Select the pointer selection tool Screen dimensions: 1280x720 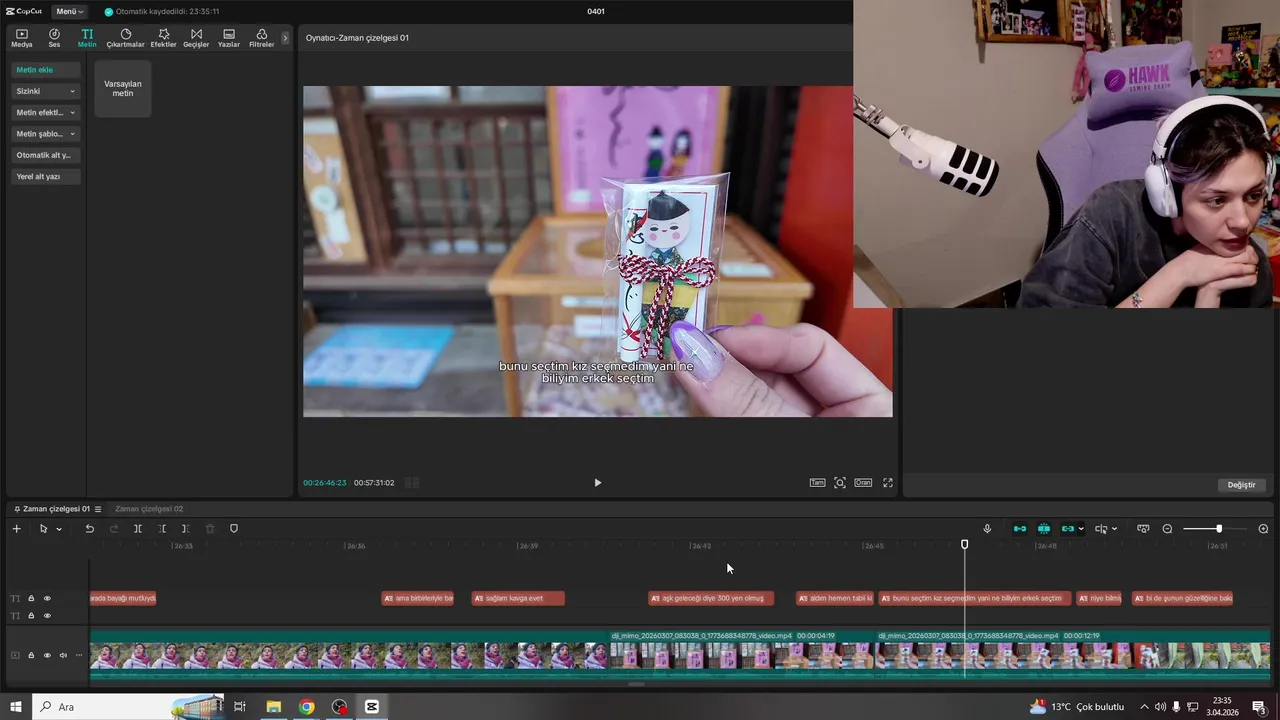43,529
